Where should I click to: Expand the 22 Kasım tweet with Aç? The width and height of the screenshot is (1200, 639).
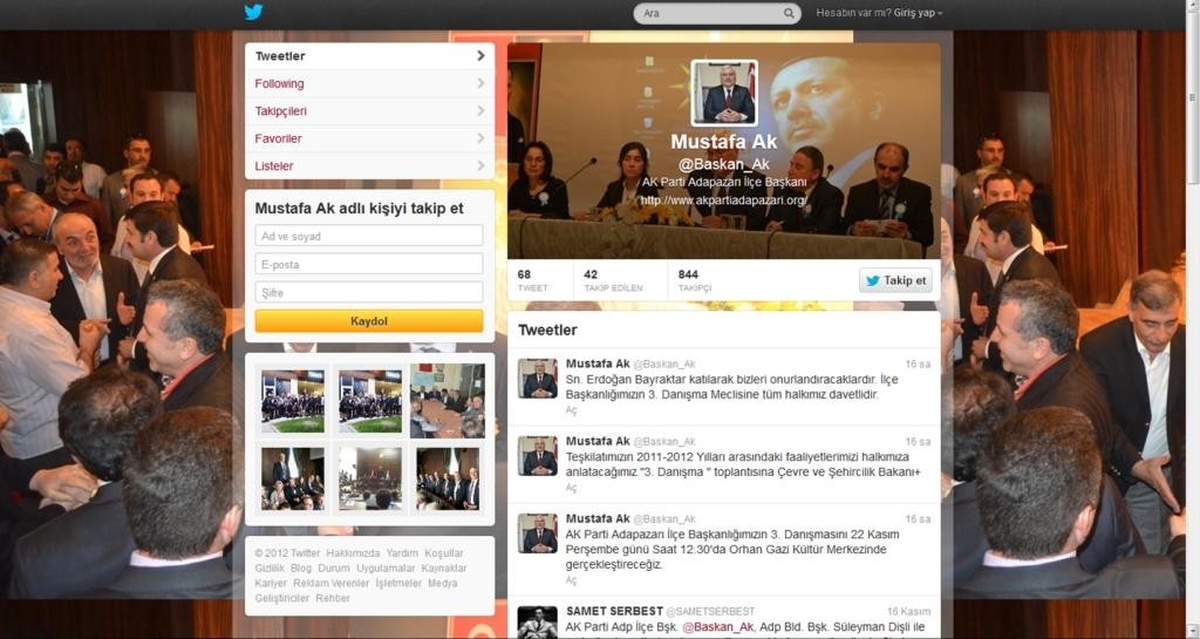[x=571, y=579]
